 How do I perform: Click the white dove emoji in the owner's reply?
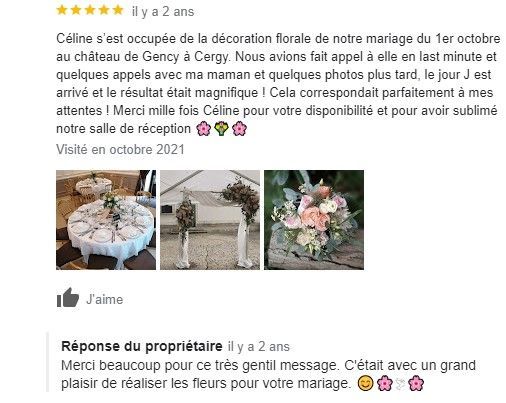point(401,384)
